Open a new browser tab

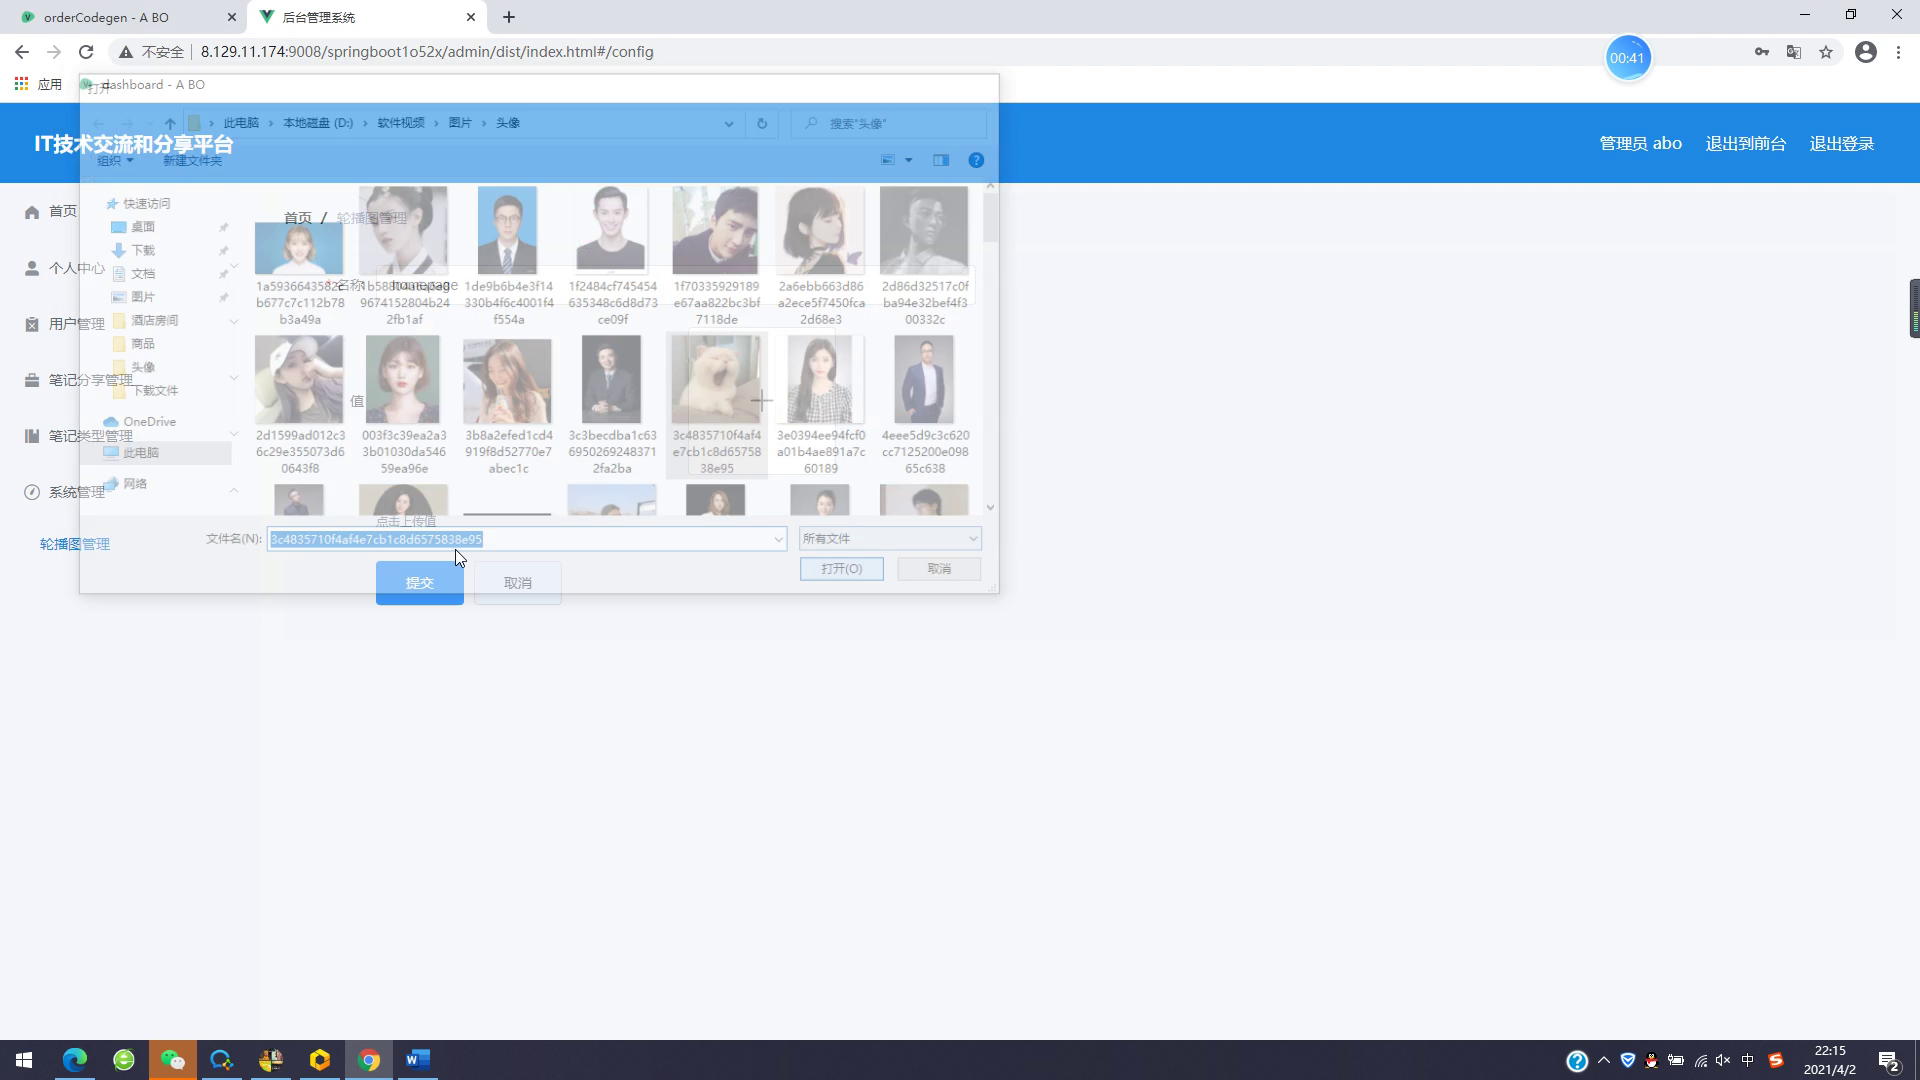pyautogui.click(x=509, y=17)
